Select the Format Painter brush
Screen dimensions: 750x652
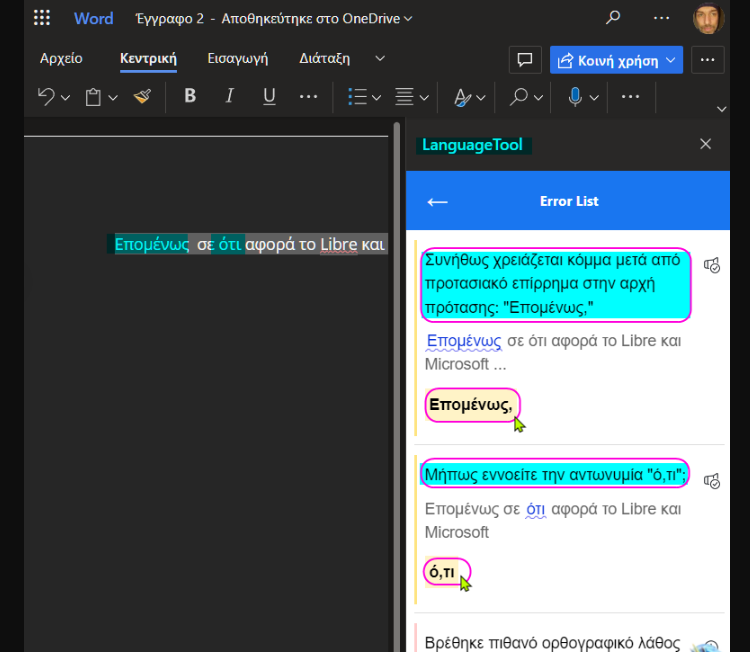[143, 97]
